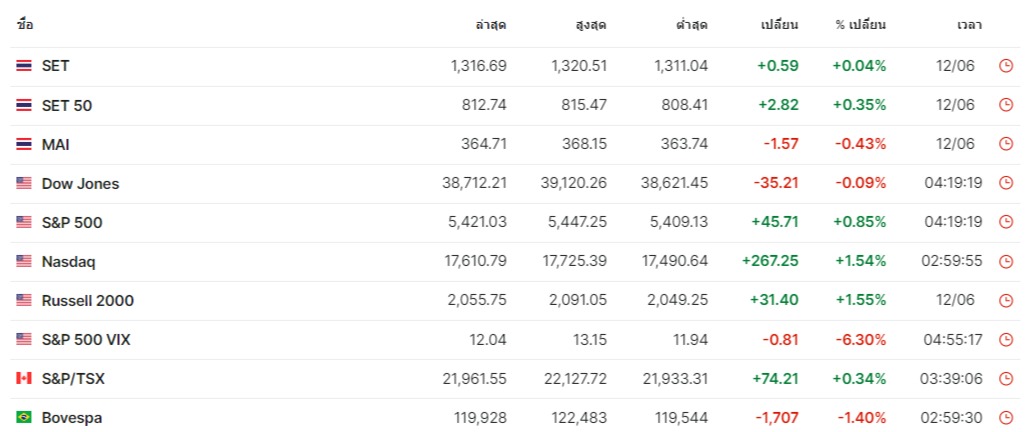The width and height of the screenshot is (1033, 432).
Task: Open the Dow Jones index page
Action: pos(80,183)
